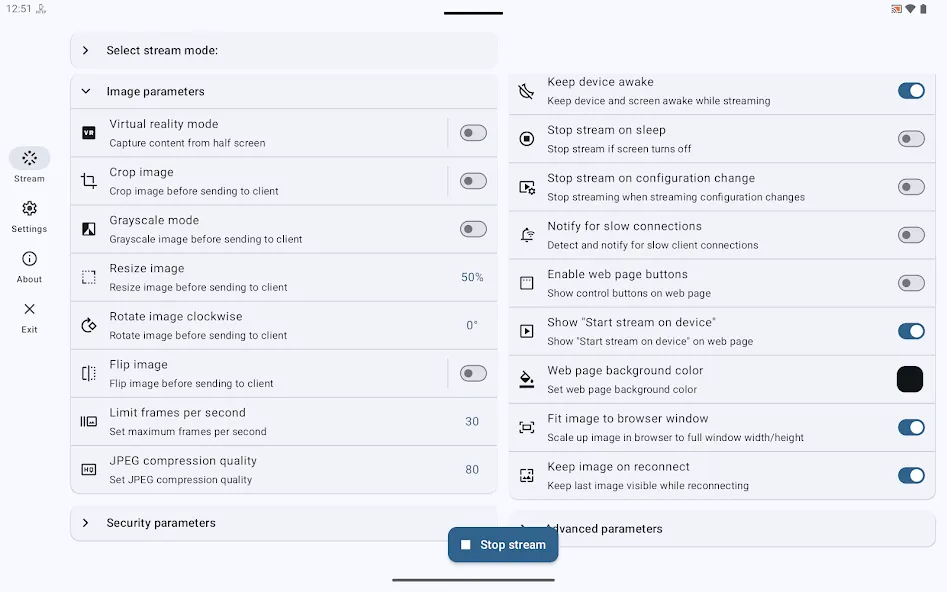Viewport: 947px width, 592px height.
Task: Click the Stop stream button
Action: [x=503, y=545]
